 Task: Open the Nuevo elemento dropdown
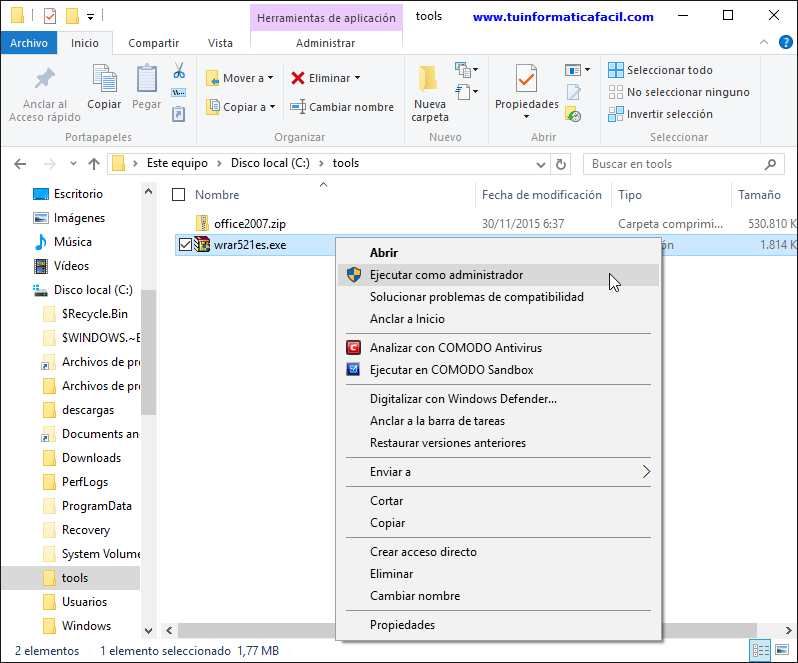[467, 70]
